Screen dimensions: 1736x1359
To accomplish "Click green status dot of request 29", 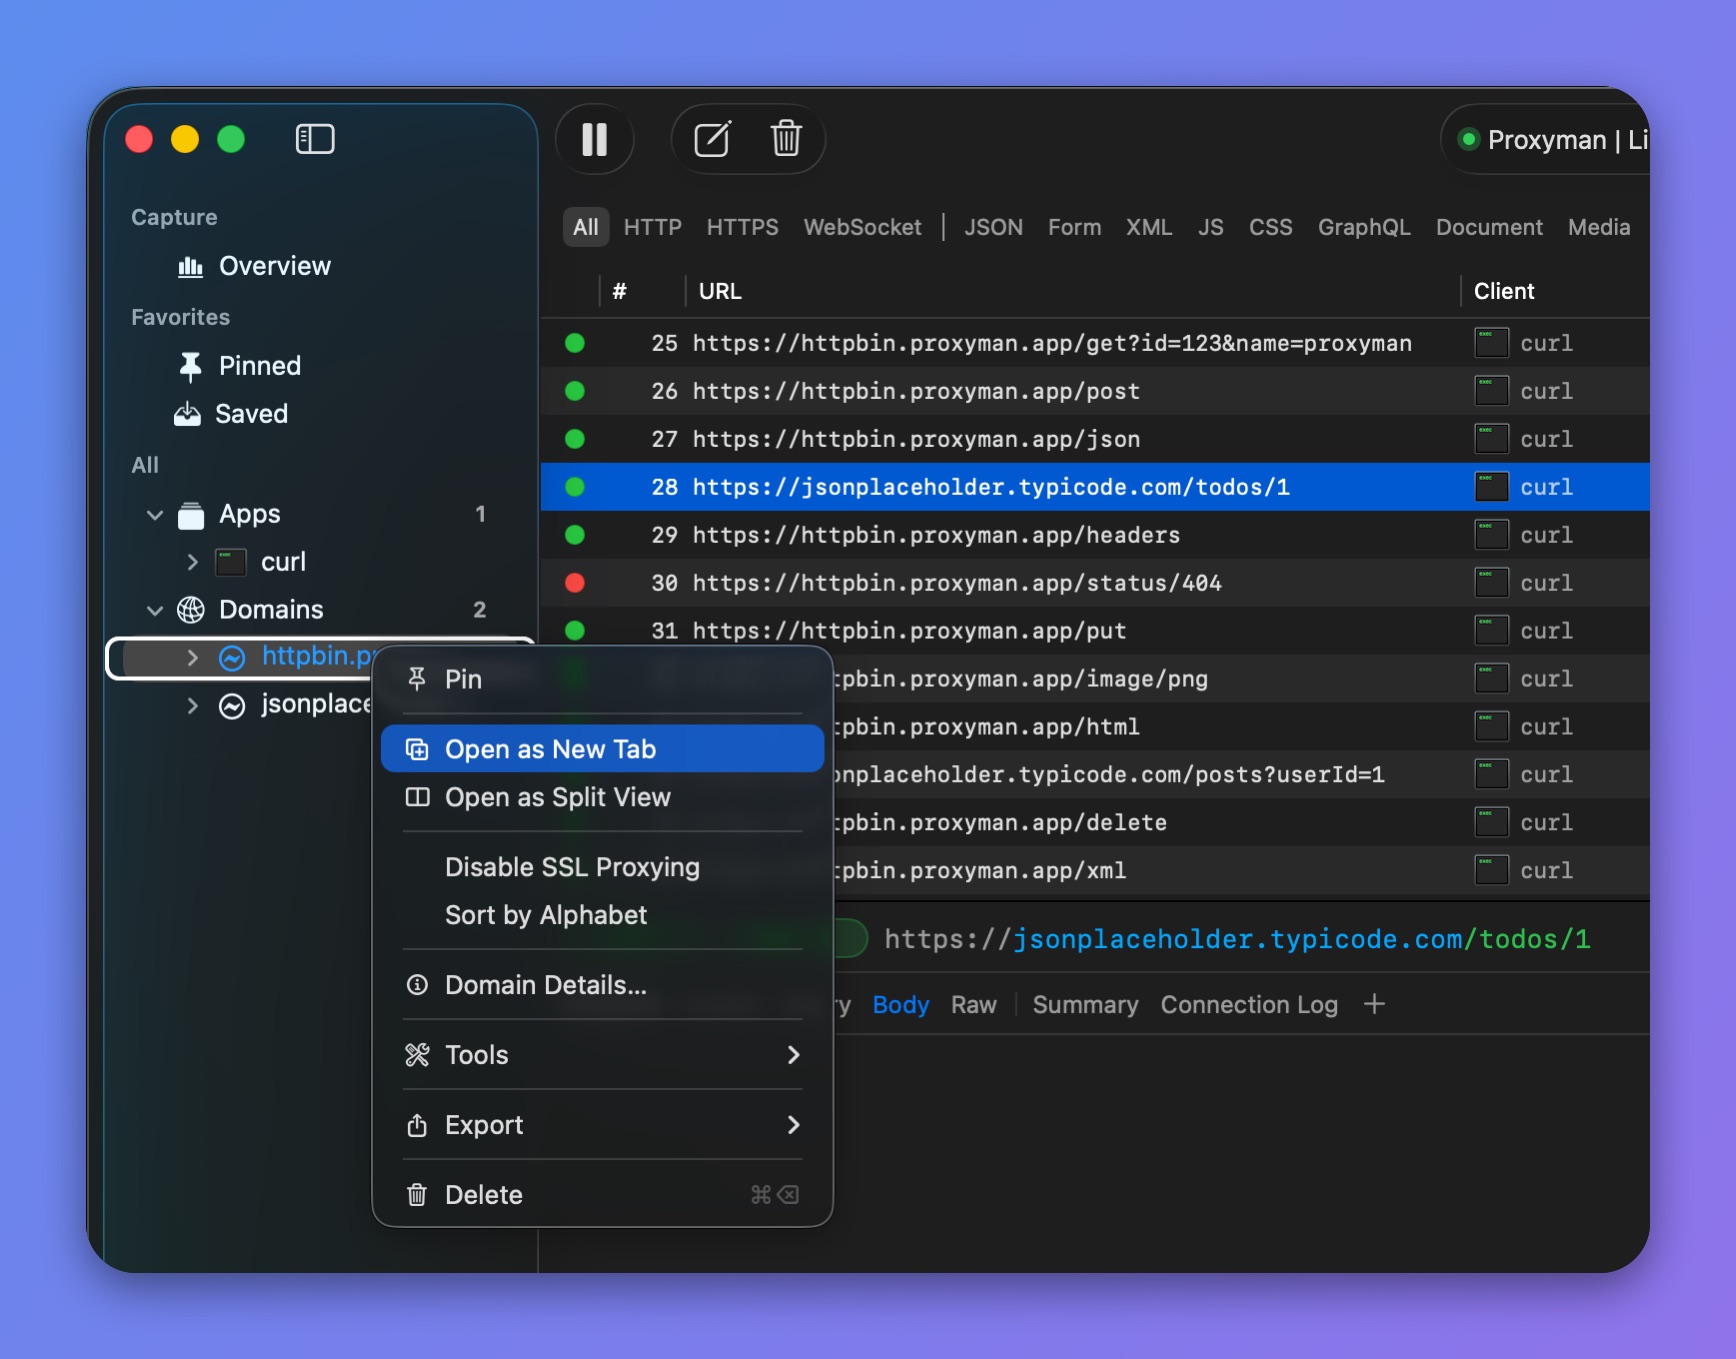I will (575, 535).
